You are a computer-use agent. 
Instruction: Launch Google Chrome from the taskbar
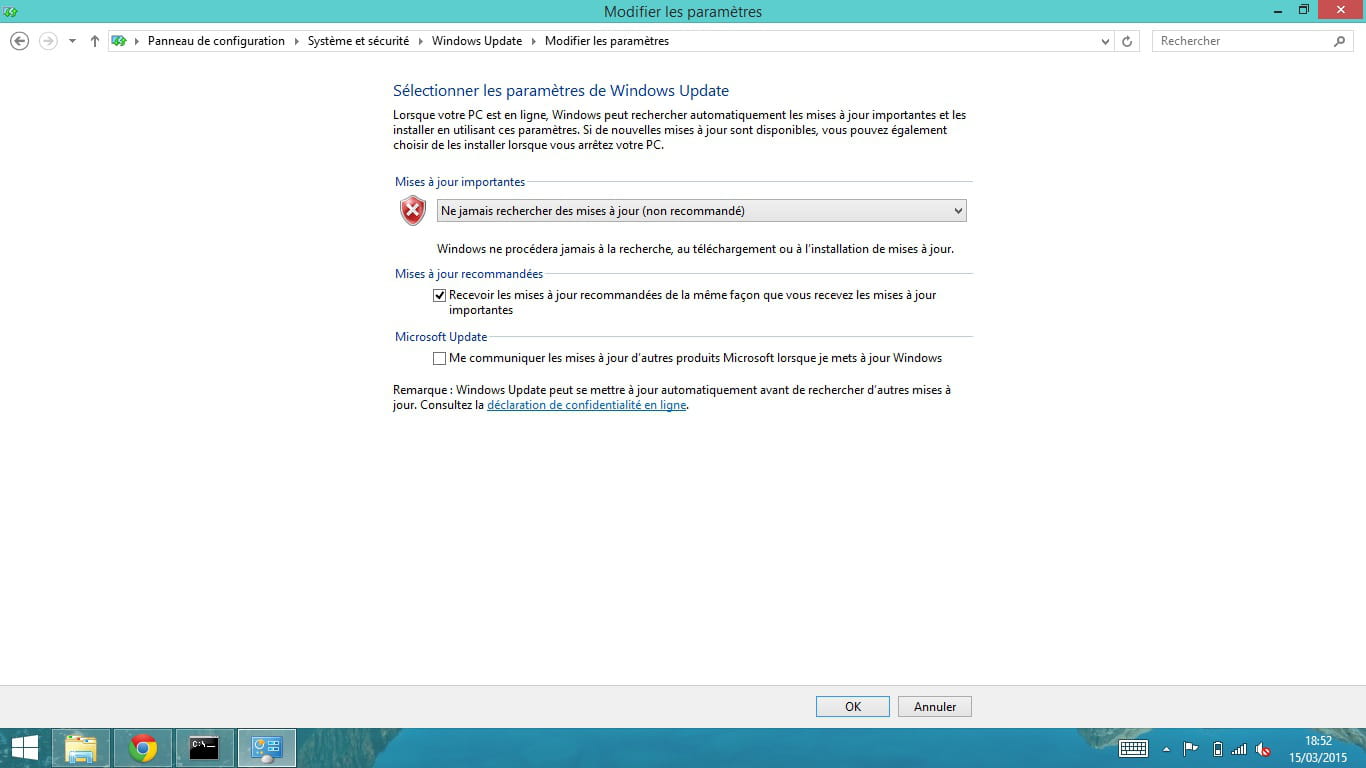143,748
